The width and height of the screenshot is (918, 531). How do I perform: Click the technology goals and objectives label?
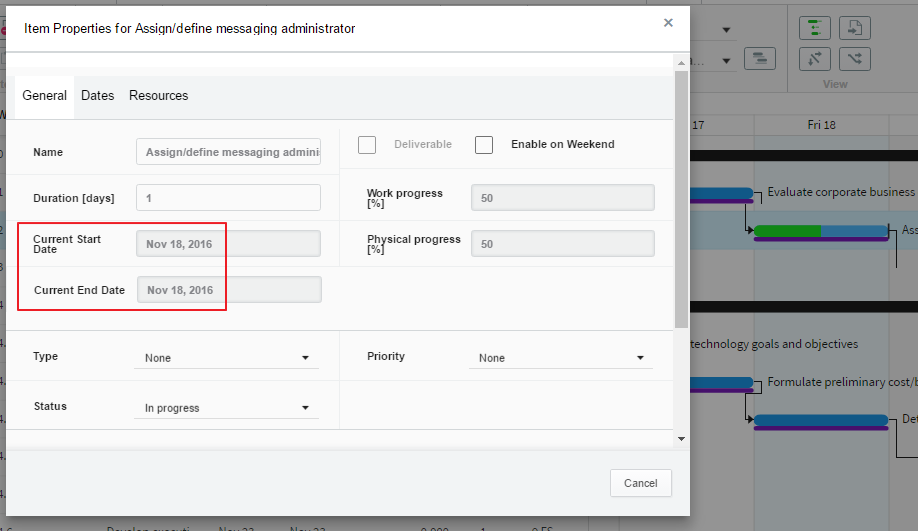(774, 344)
